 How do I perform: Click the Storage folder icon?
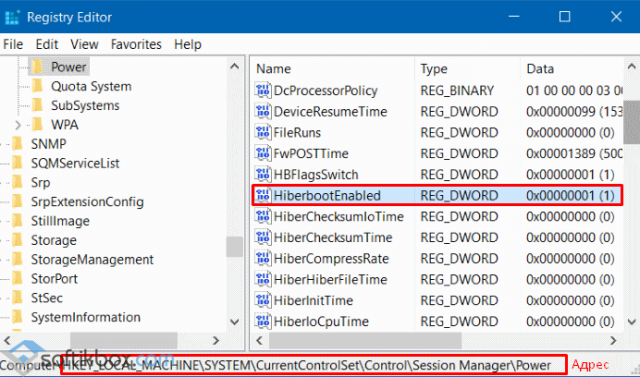pos(18,240)
